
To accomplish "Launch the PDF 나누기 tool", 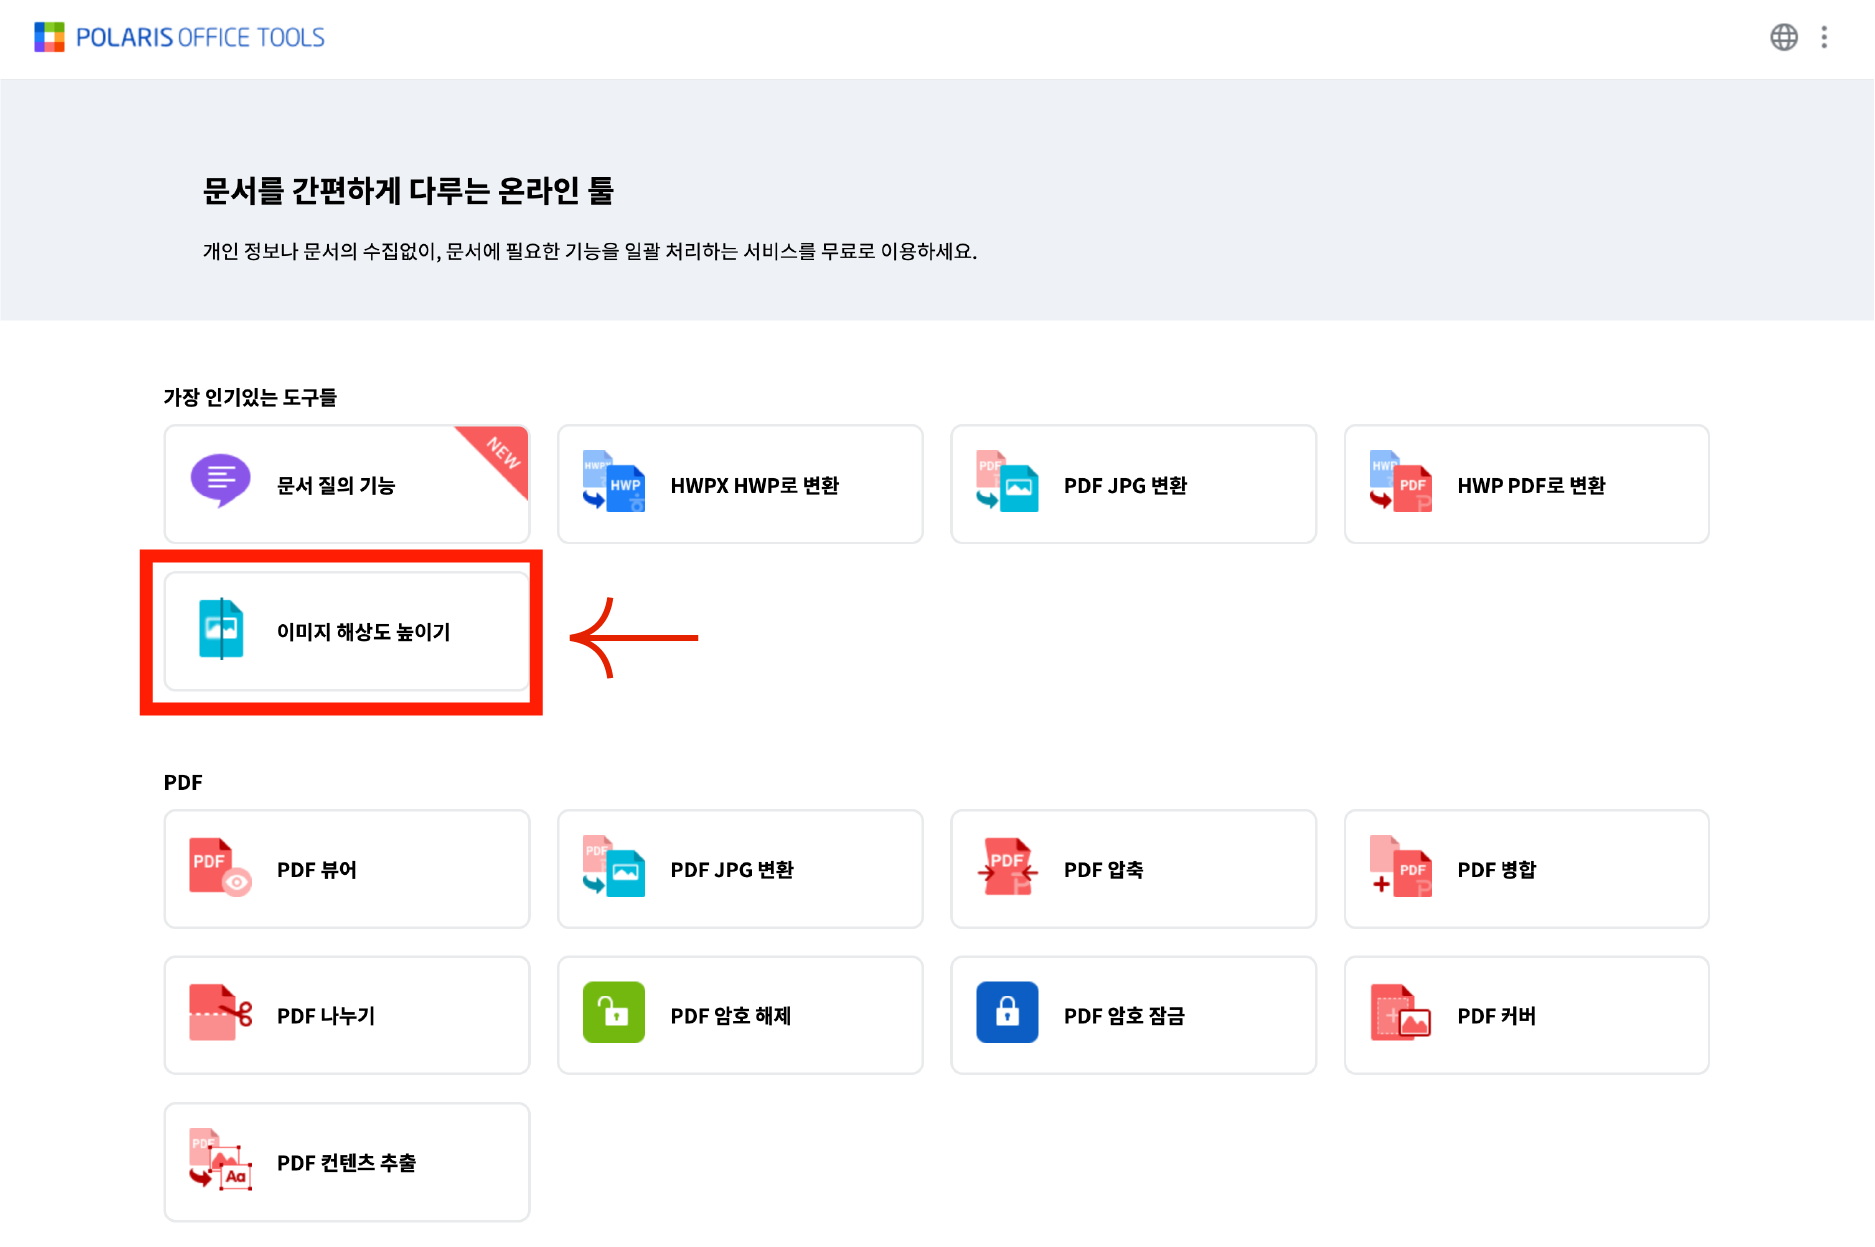I will pos(346,1015).
